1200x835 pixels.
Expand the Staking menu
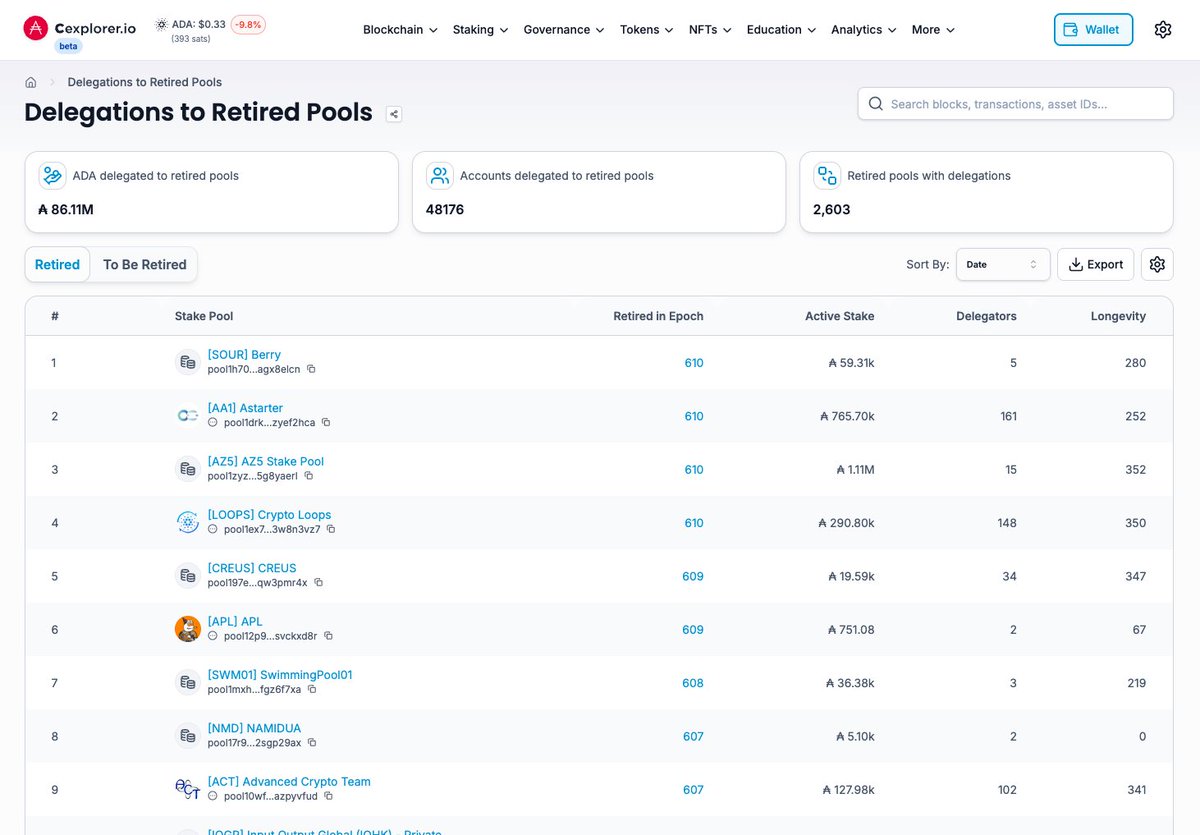[480, 30]
